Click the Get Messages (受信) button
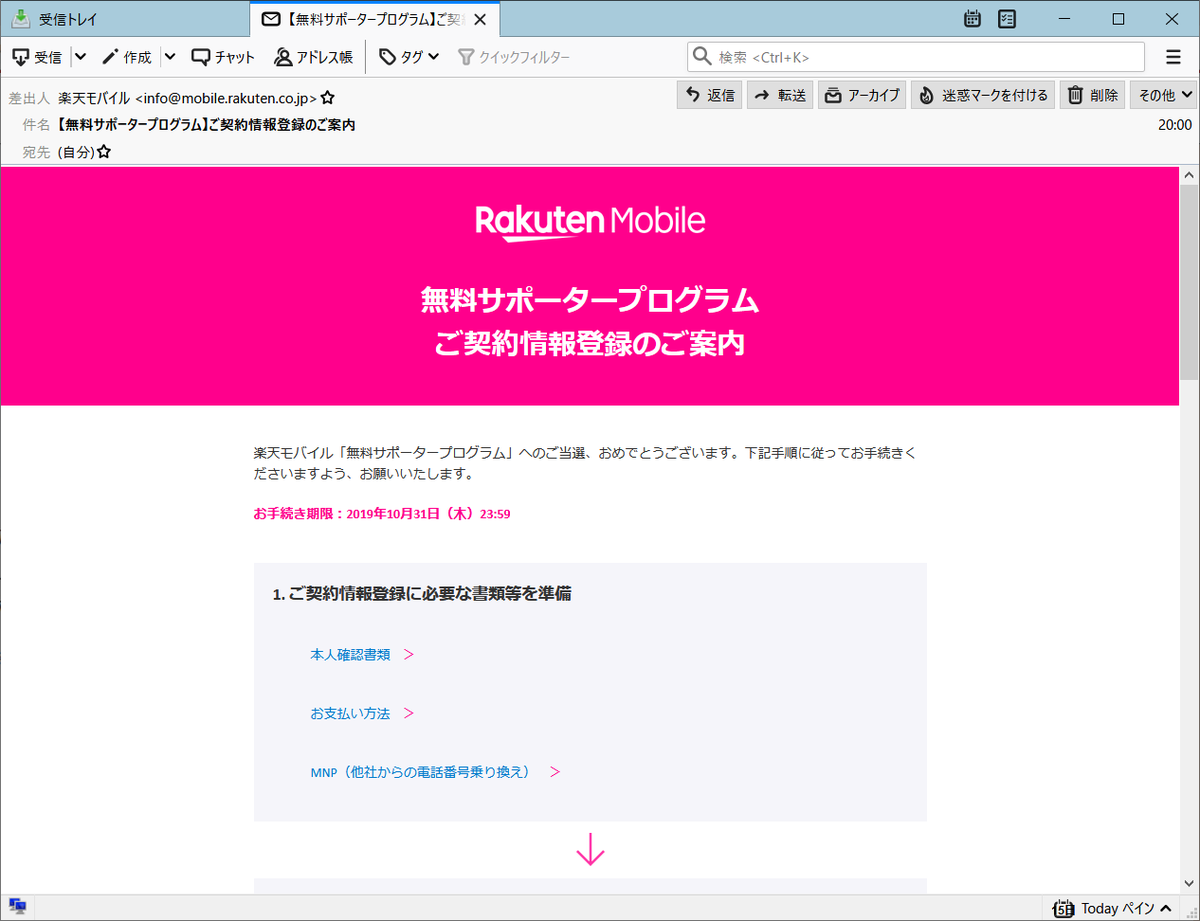The width and height of the screenshot is (1200, 921). (37, 57)
